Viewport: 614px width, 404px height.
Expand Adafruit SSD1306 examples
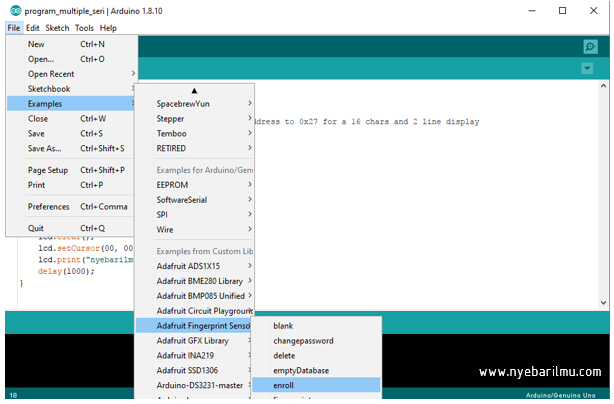(194, 370)
